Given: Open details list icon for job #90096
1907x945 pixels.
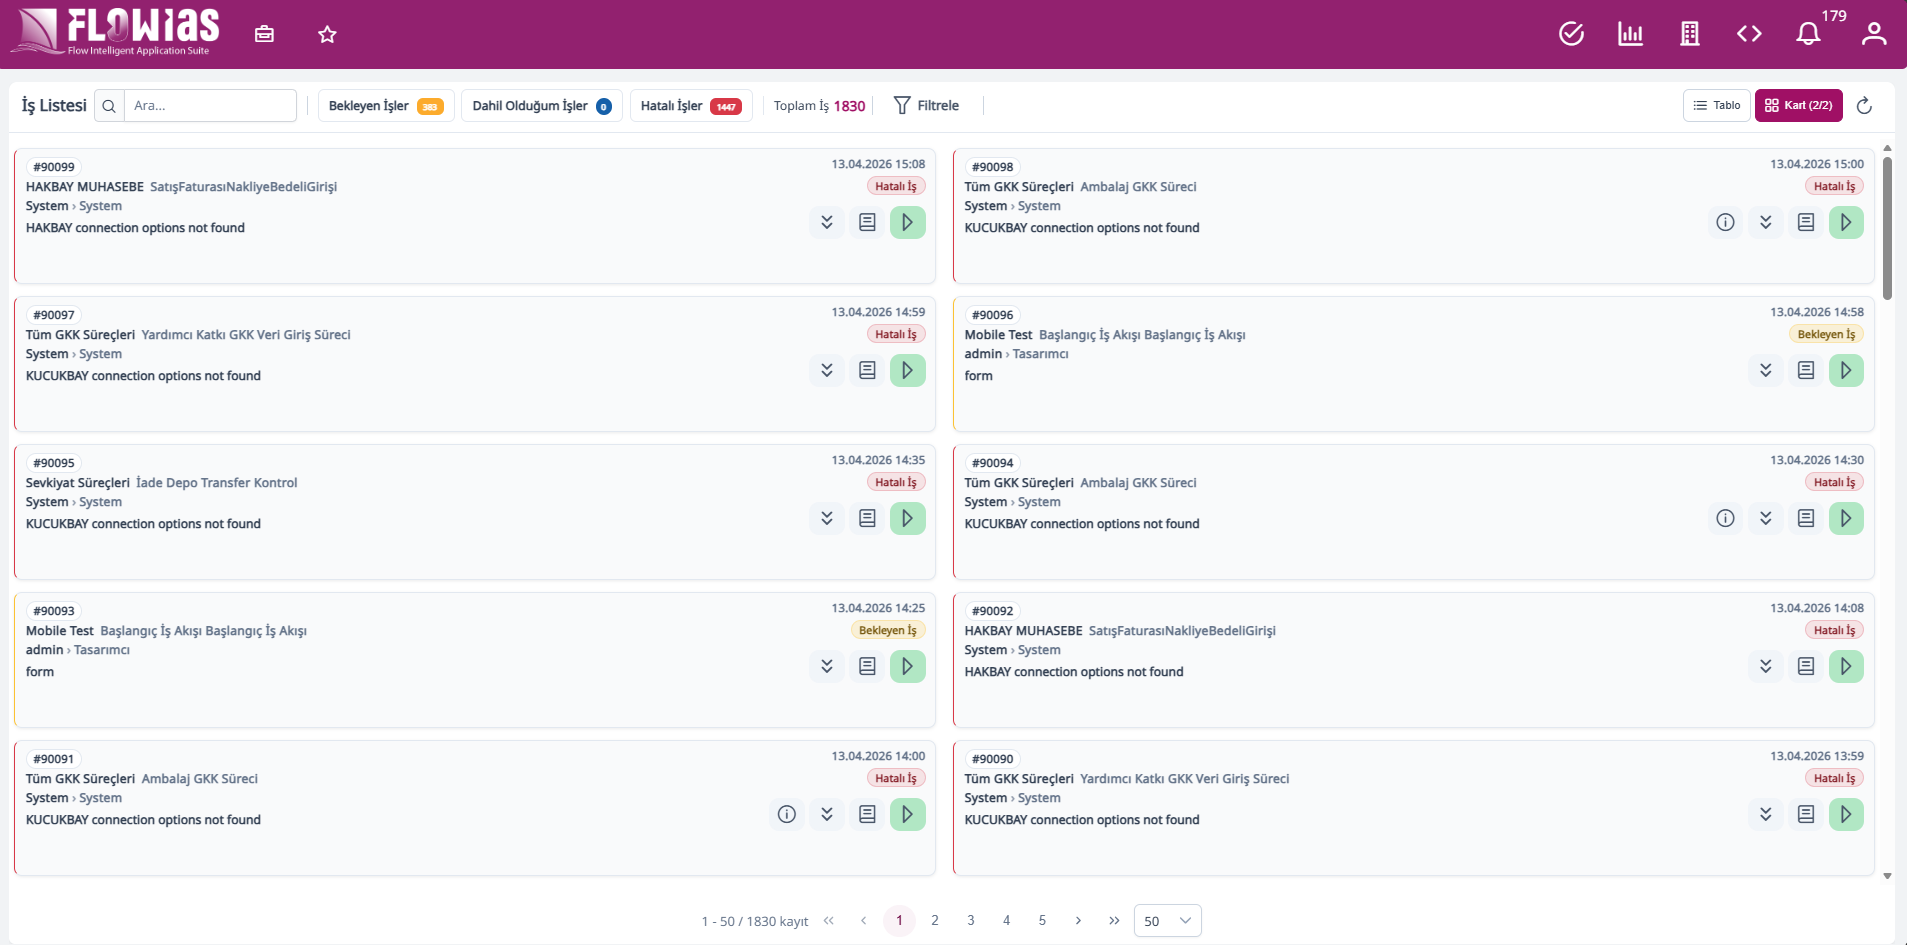Looking at the screenshot, I should [x=1806, y=370].
